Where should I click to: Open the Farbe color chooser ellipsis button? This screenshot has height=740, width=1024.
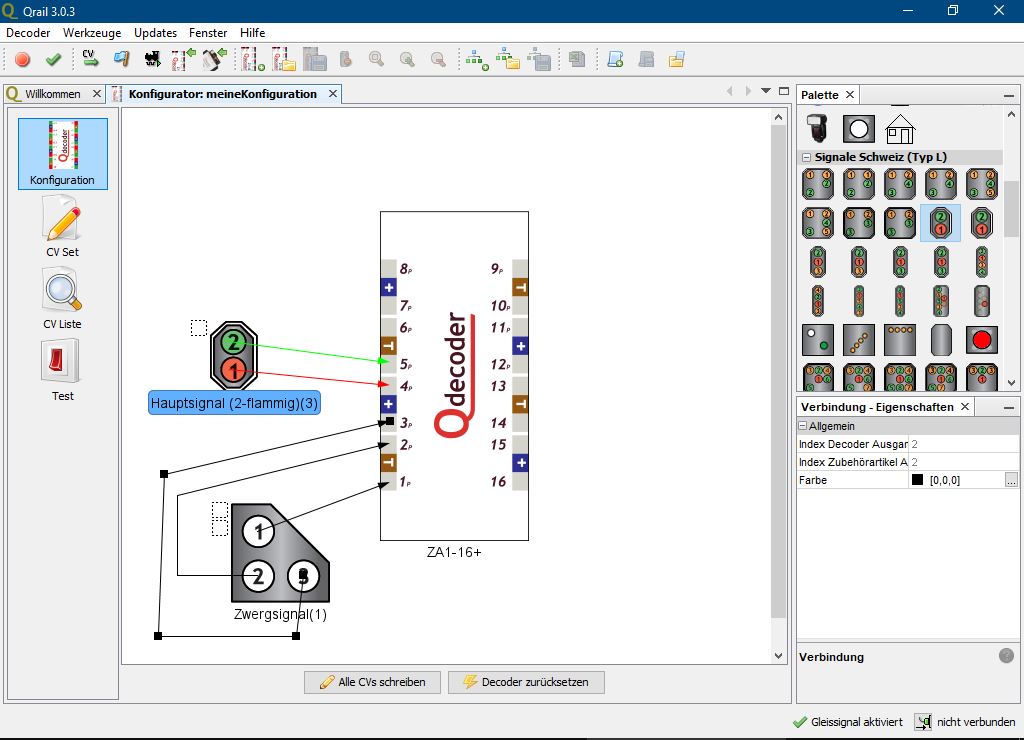click(x=1011, y=480)
